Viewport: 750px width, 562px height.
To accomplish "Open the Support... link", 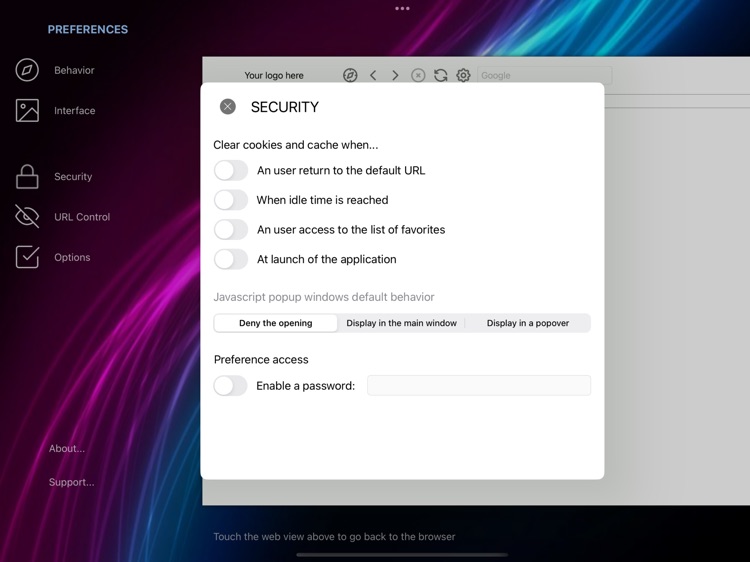I will [x=71, y=482].
